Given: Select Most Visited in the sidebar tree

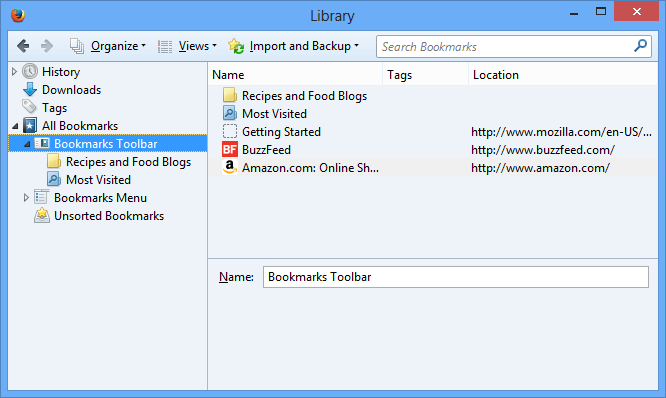Looking at the screenshot, I should coord(98,180).
